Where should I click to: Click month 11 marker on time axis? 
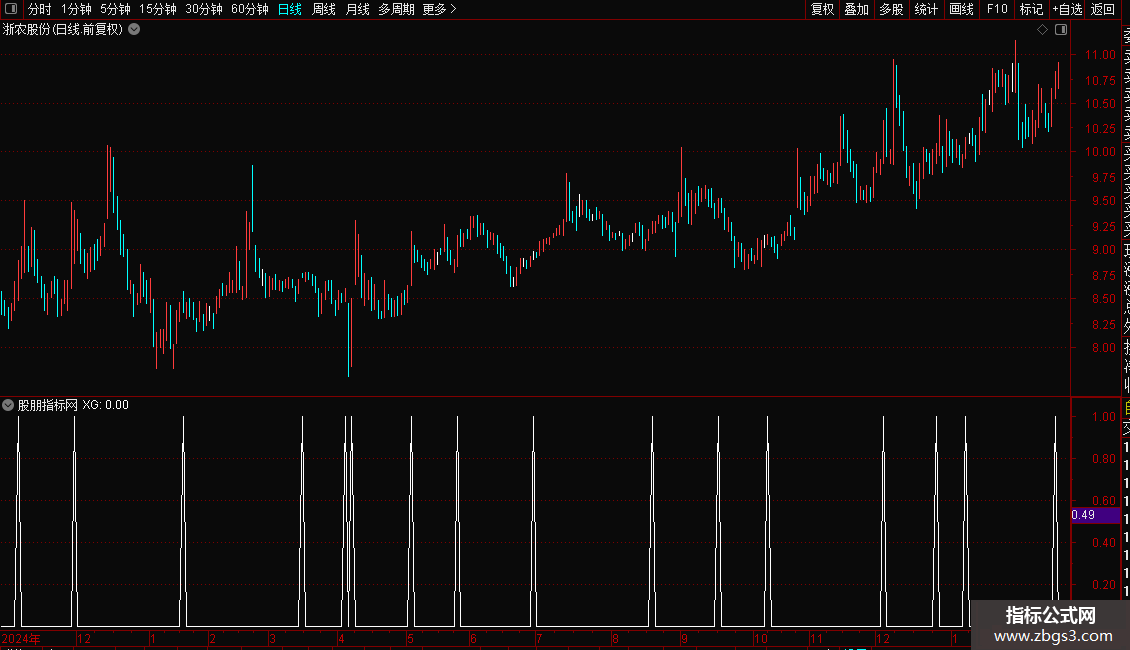(816, 638)
